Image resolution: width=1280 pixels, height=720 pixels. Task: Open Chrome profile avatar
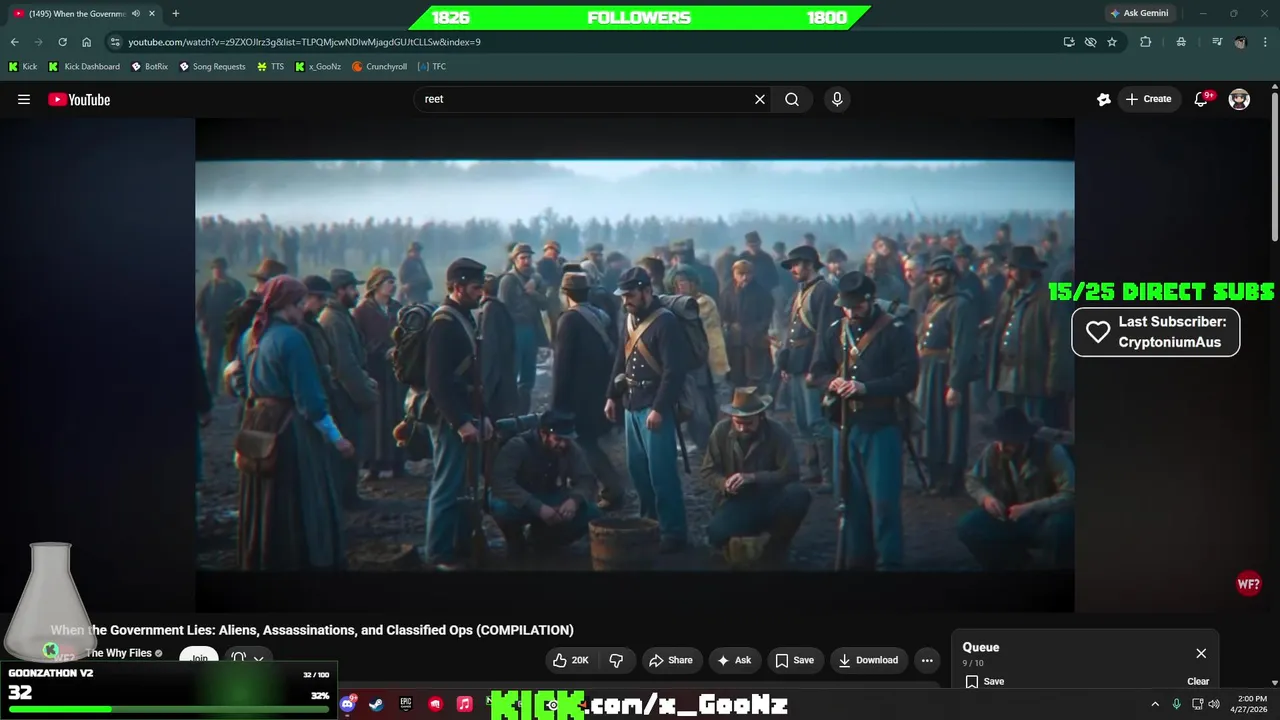point(1240,42)
